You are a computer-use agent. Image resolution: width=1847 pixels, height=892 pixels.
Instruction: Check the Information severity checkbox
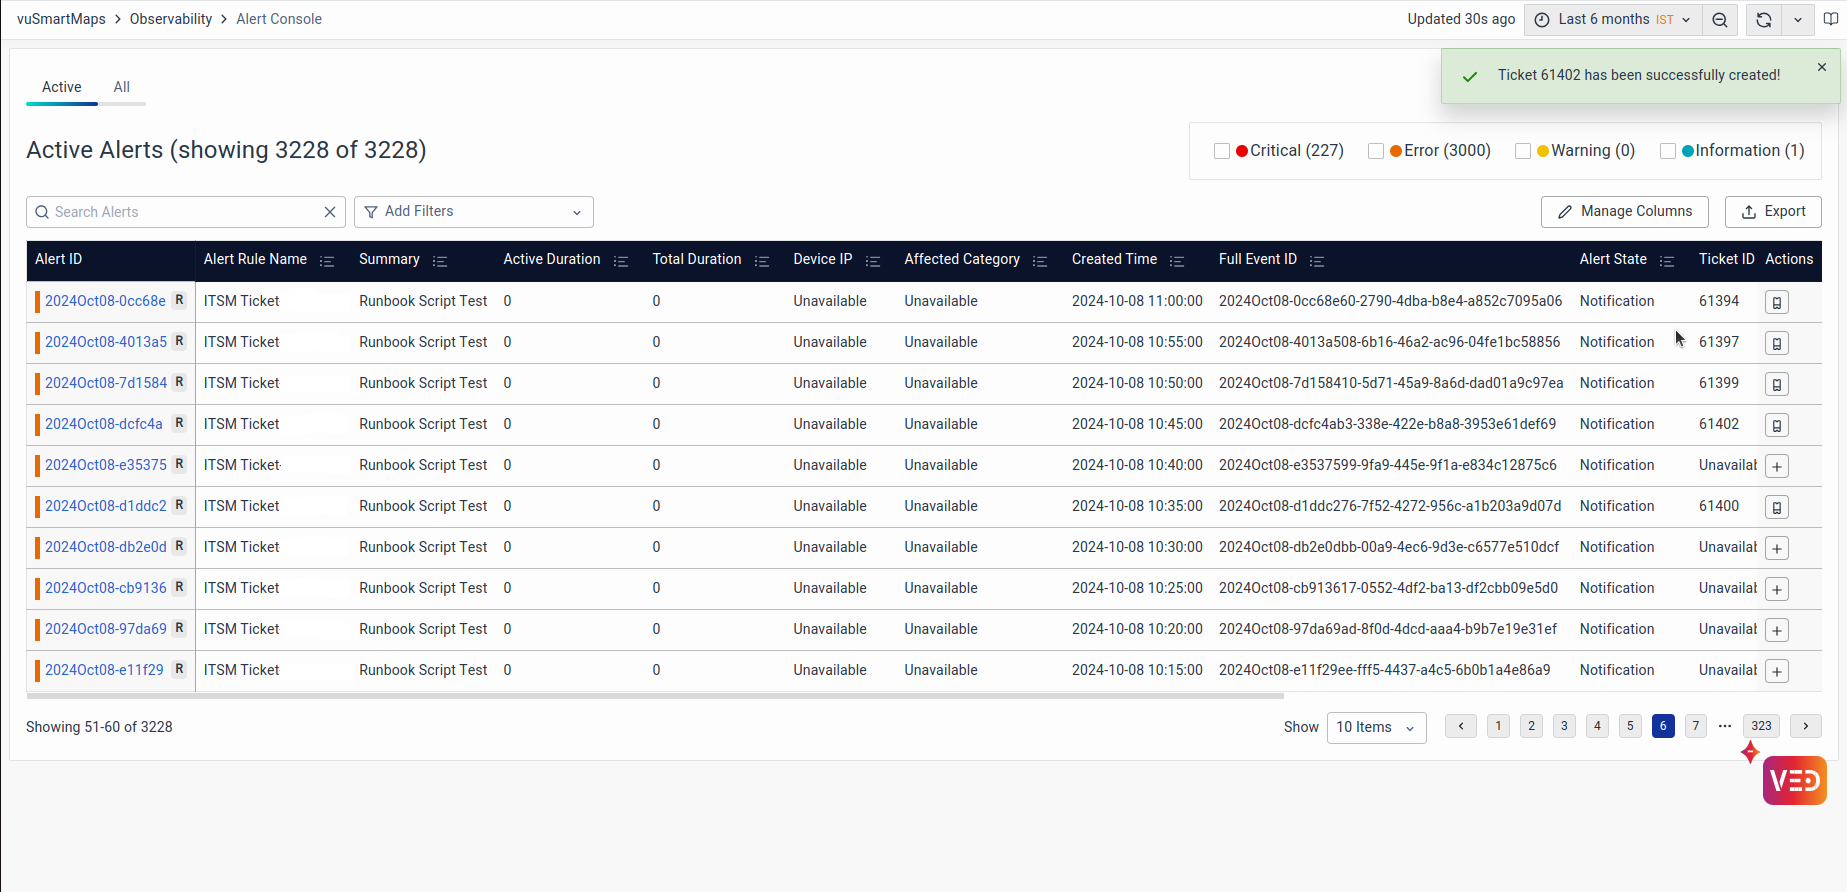(1667, 151)
